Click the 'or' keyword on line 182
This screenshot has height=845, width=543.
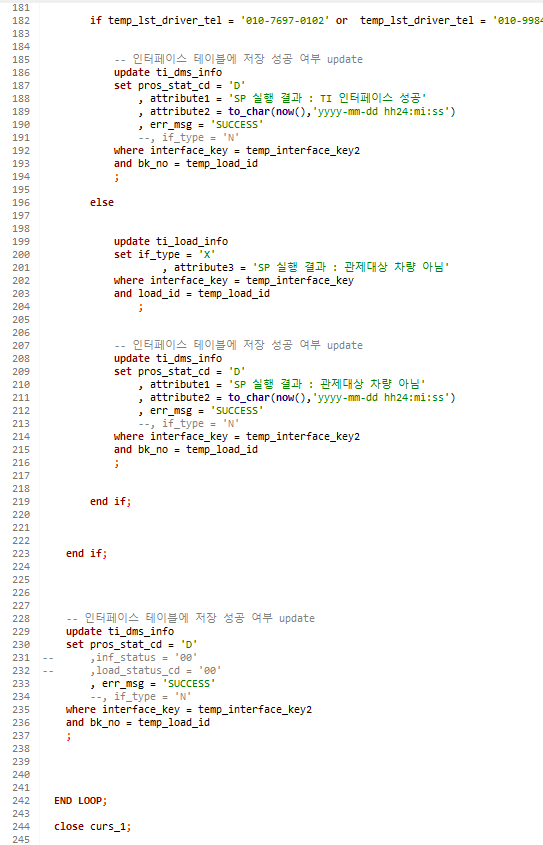[342, 20]
